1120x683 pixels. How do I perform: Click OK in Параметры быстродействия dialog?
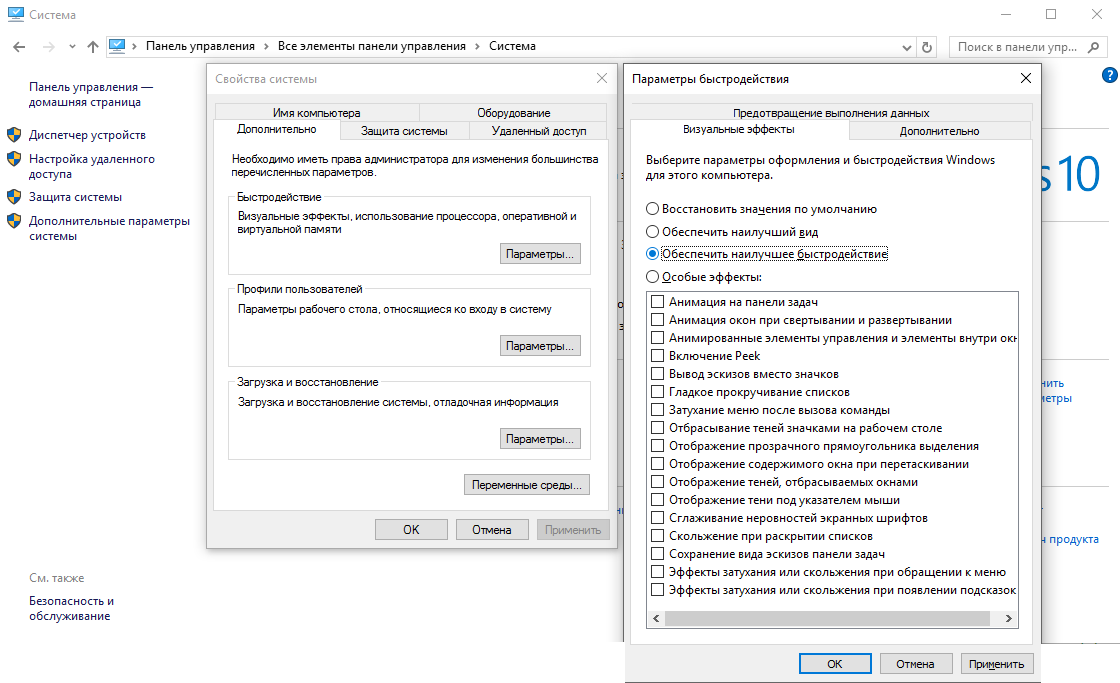click(835, 664)
